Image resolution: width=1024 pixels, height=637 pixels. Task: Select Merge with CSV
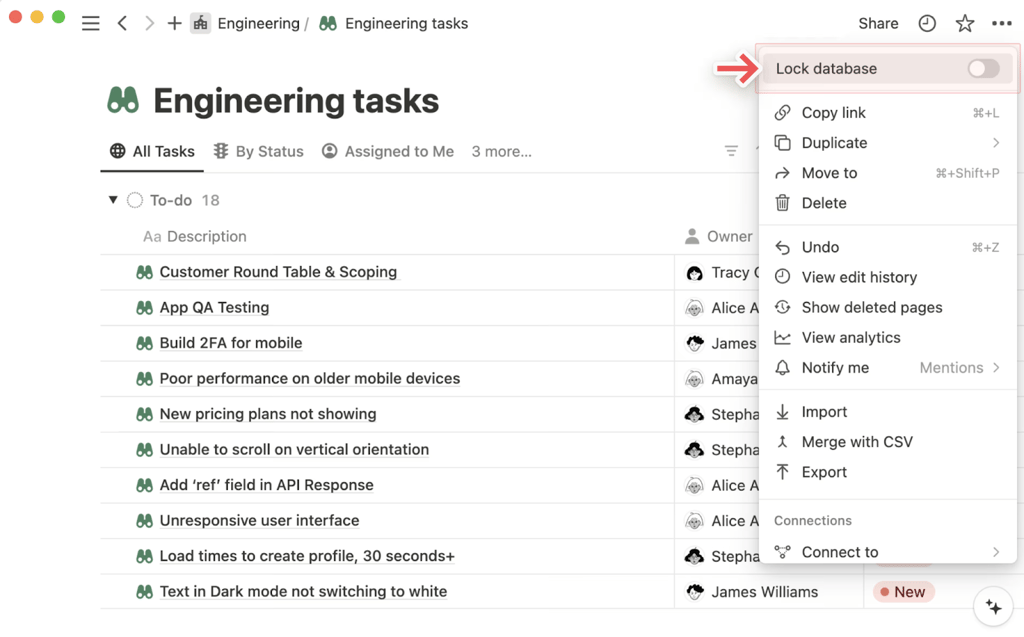point(856,441)
